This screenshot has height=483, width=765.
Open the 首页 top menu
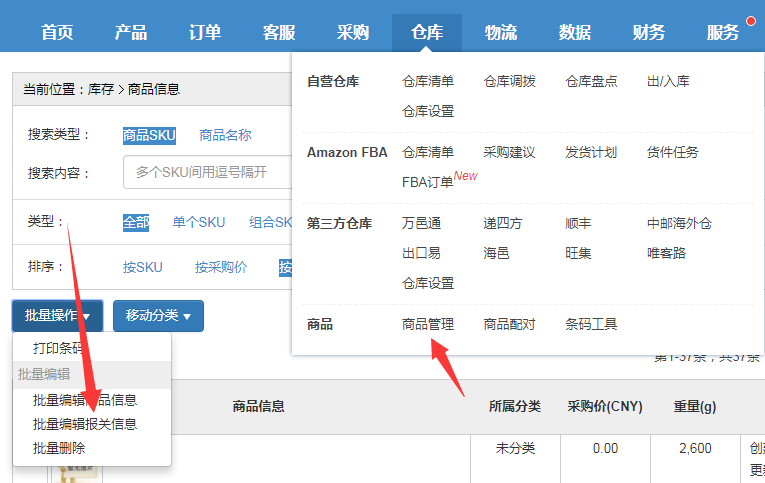click(57, 33)
